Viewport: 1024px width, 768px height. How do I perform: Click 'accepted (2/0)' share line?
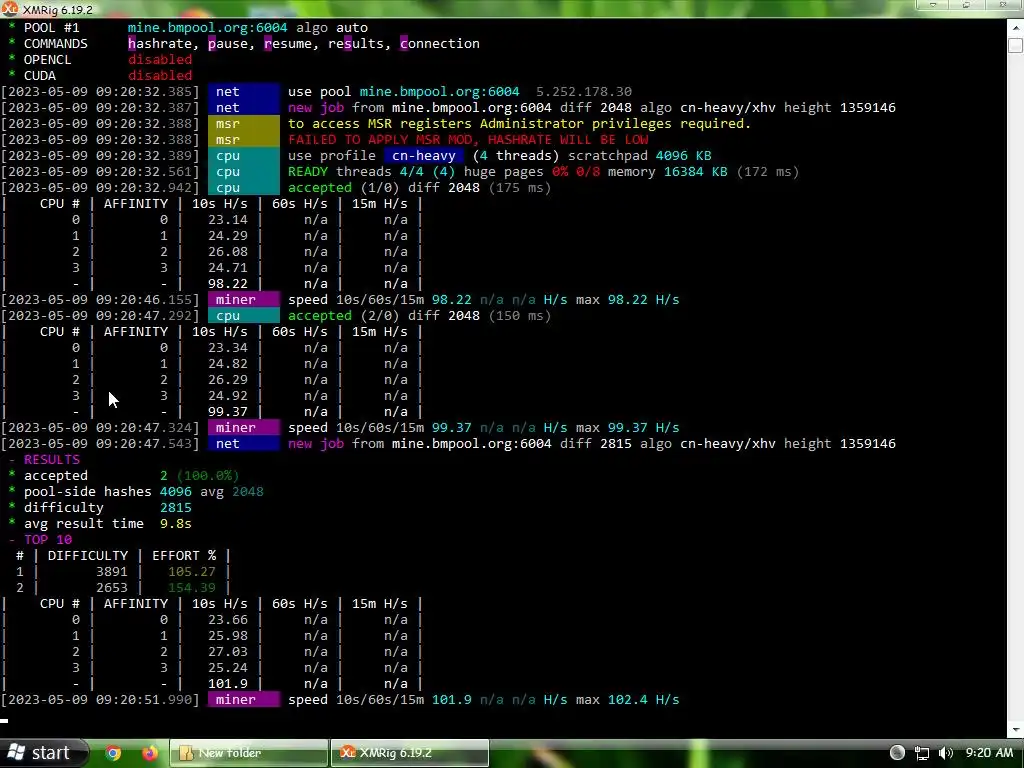pos(419,315)
